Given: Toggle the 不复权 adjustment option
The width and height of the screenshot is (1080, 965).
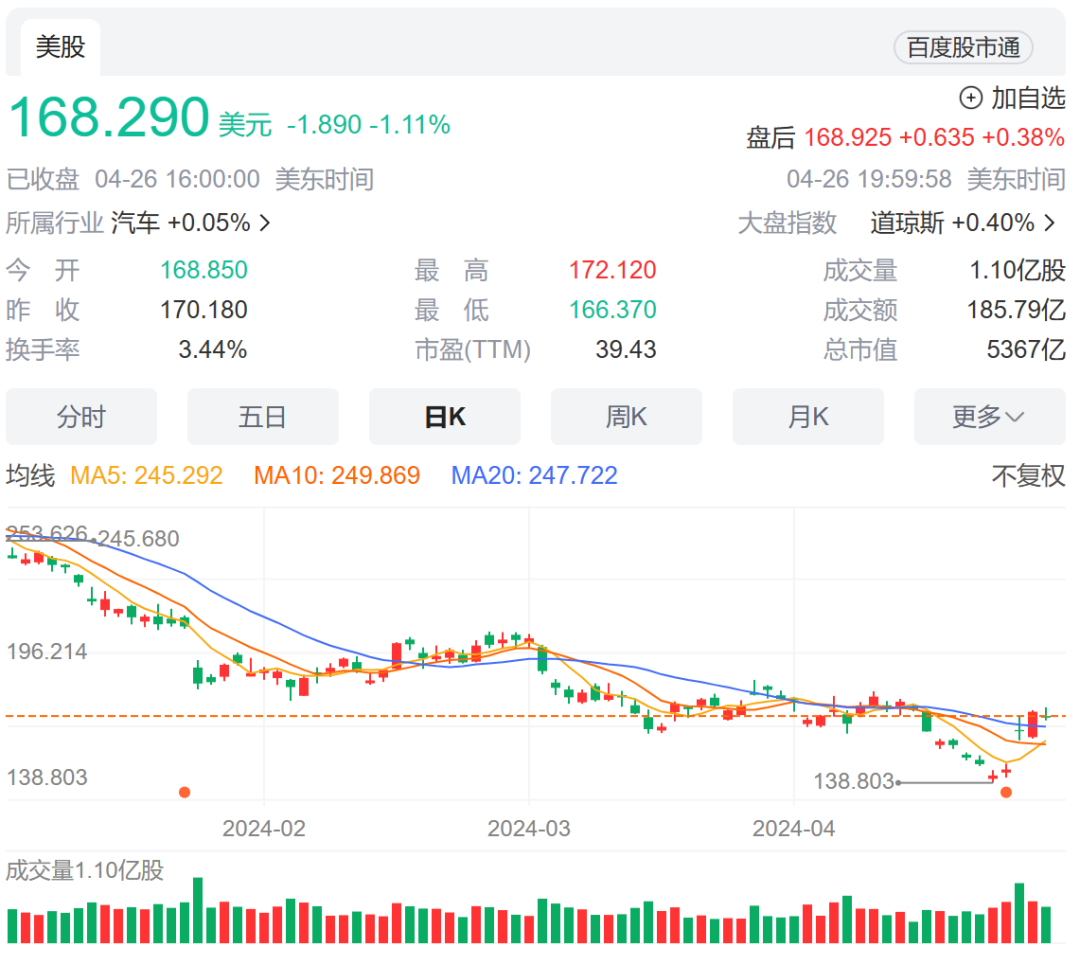Looking at the screenshot, I should [x=1028, y=475].
